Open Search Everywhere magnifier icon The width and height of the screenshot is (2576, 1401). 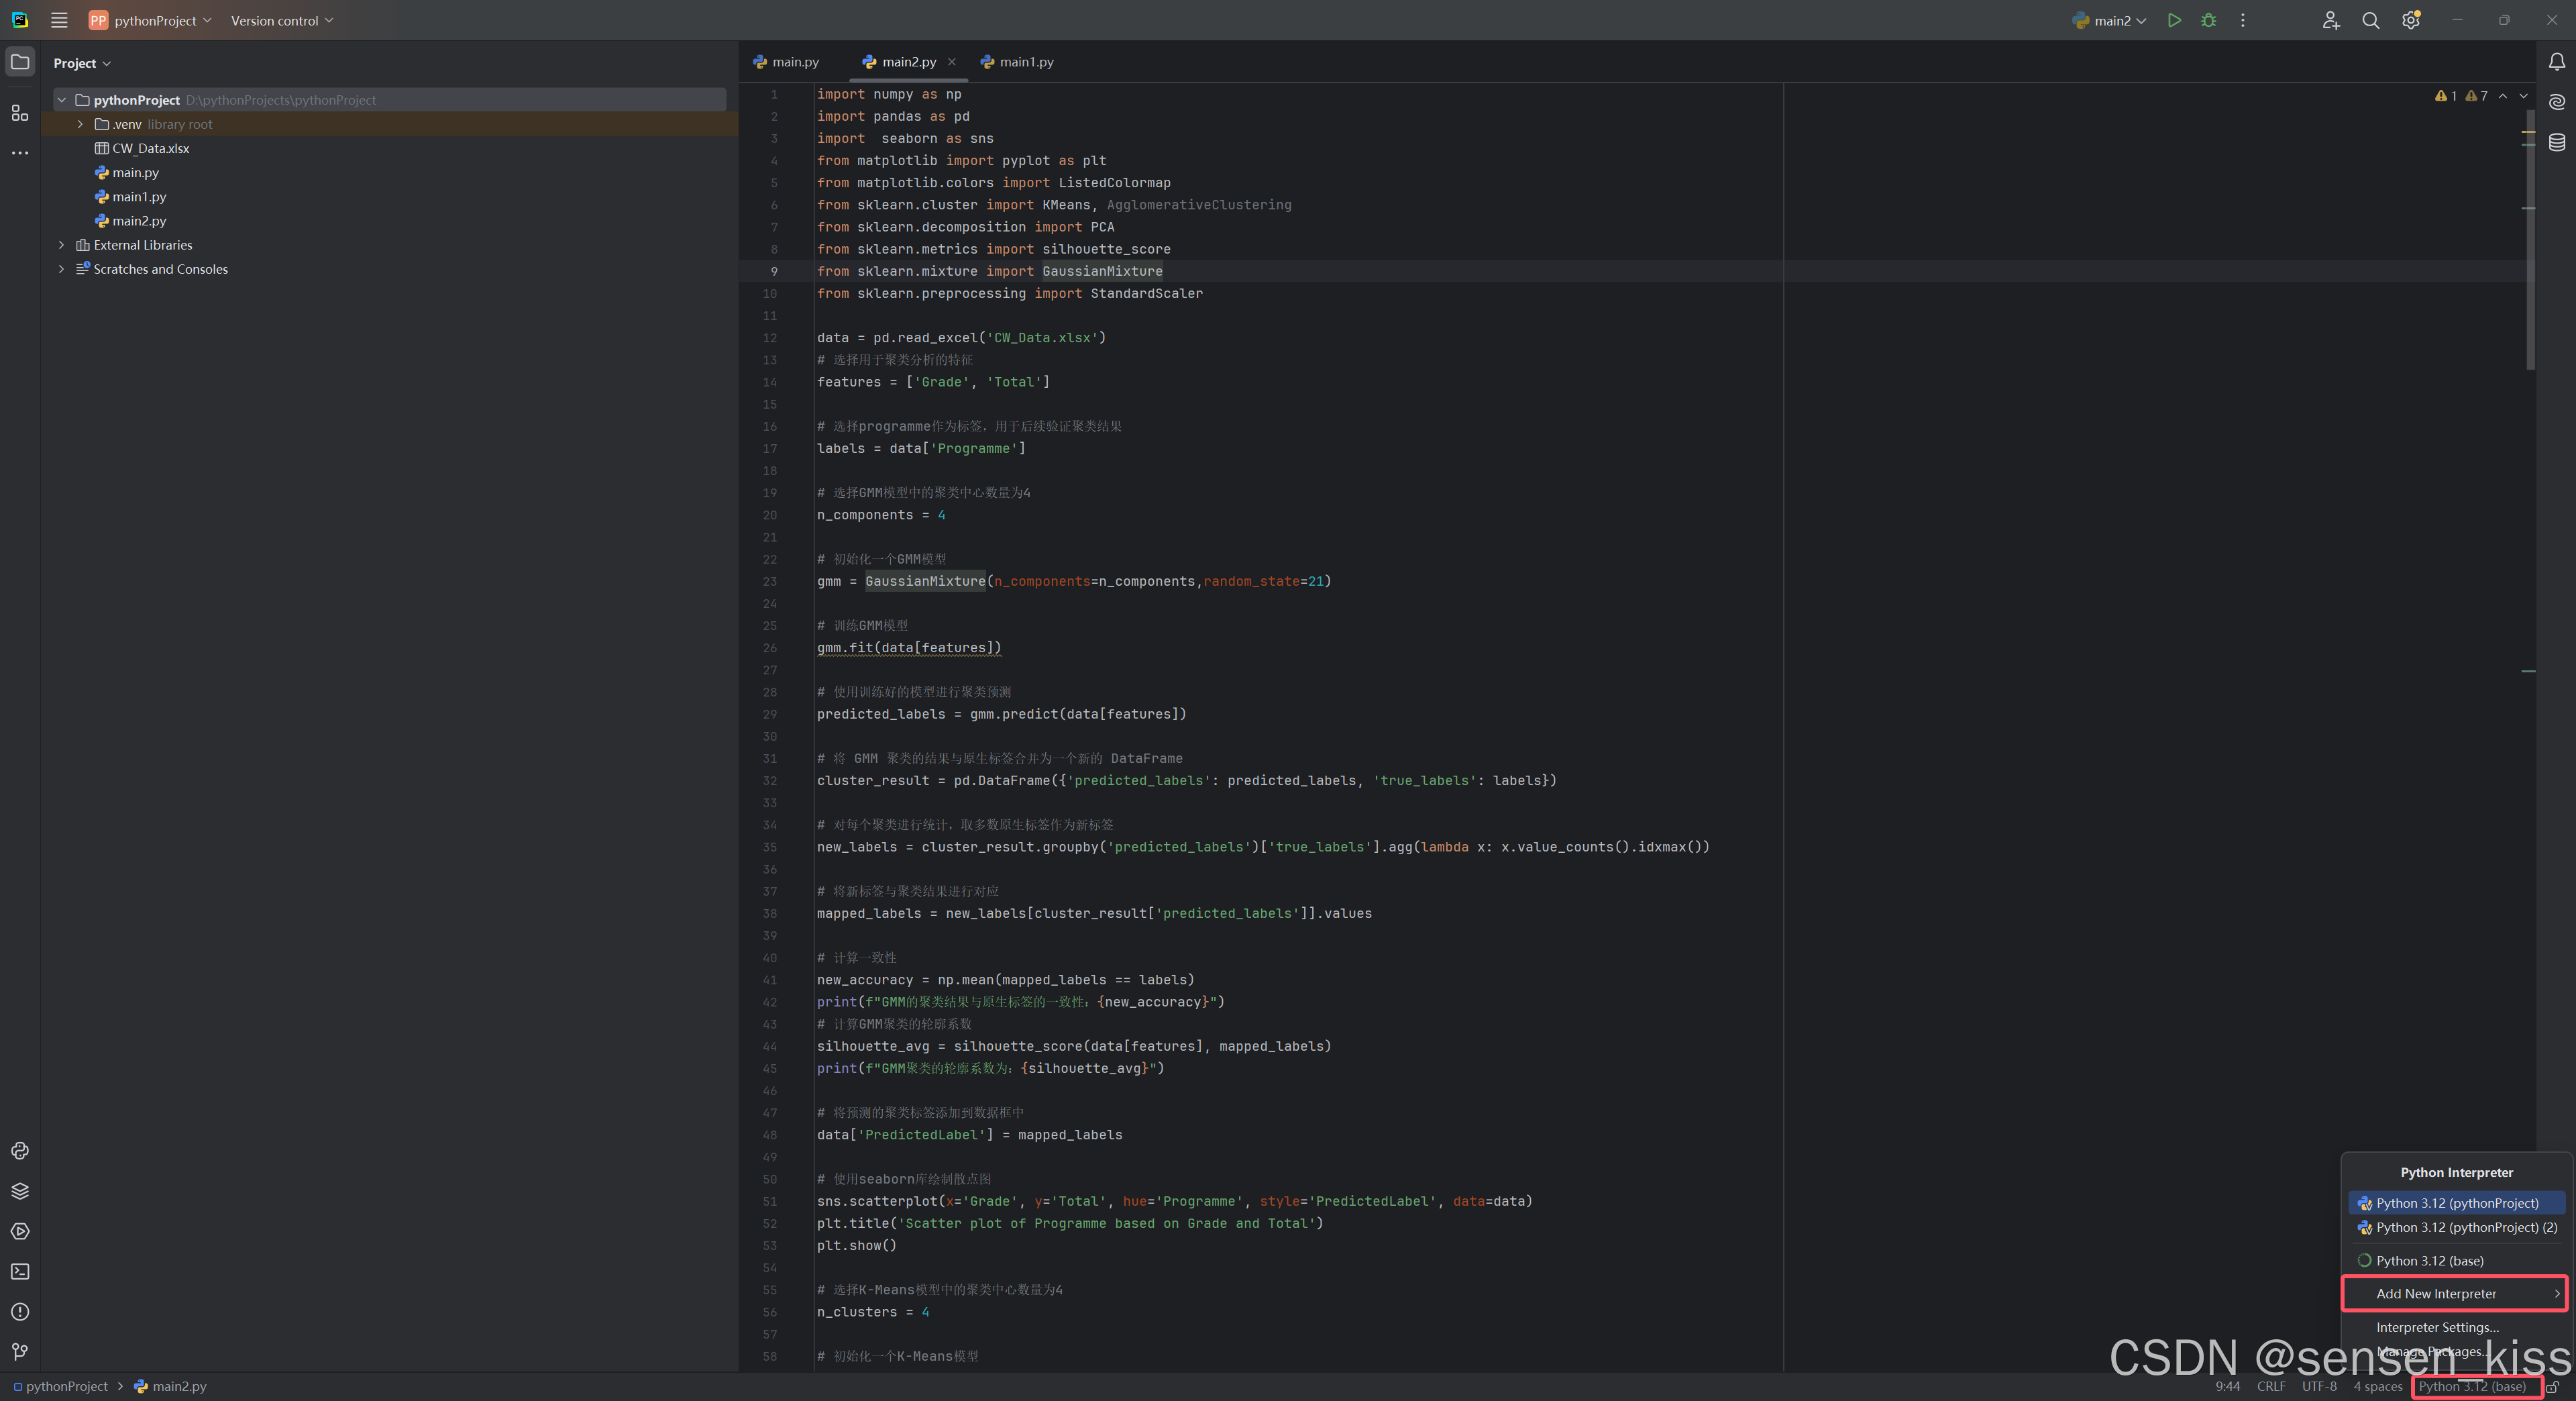point(2370,20)
